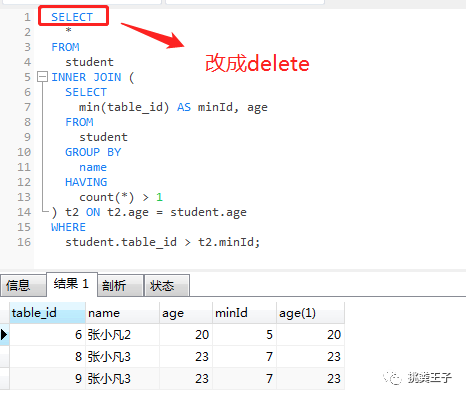The width and height of the screenshot is (466, 398).
Task: Click the age(1) column header
Action: pos(310,313)
